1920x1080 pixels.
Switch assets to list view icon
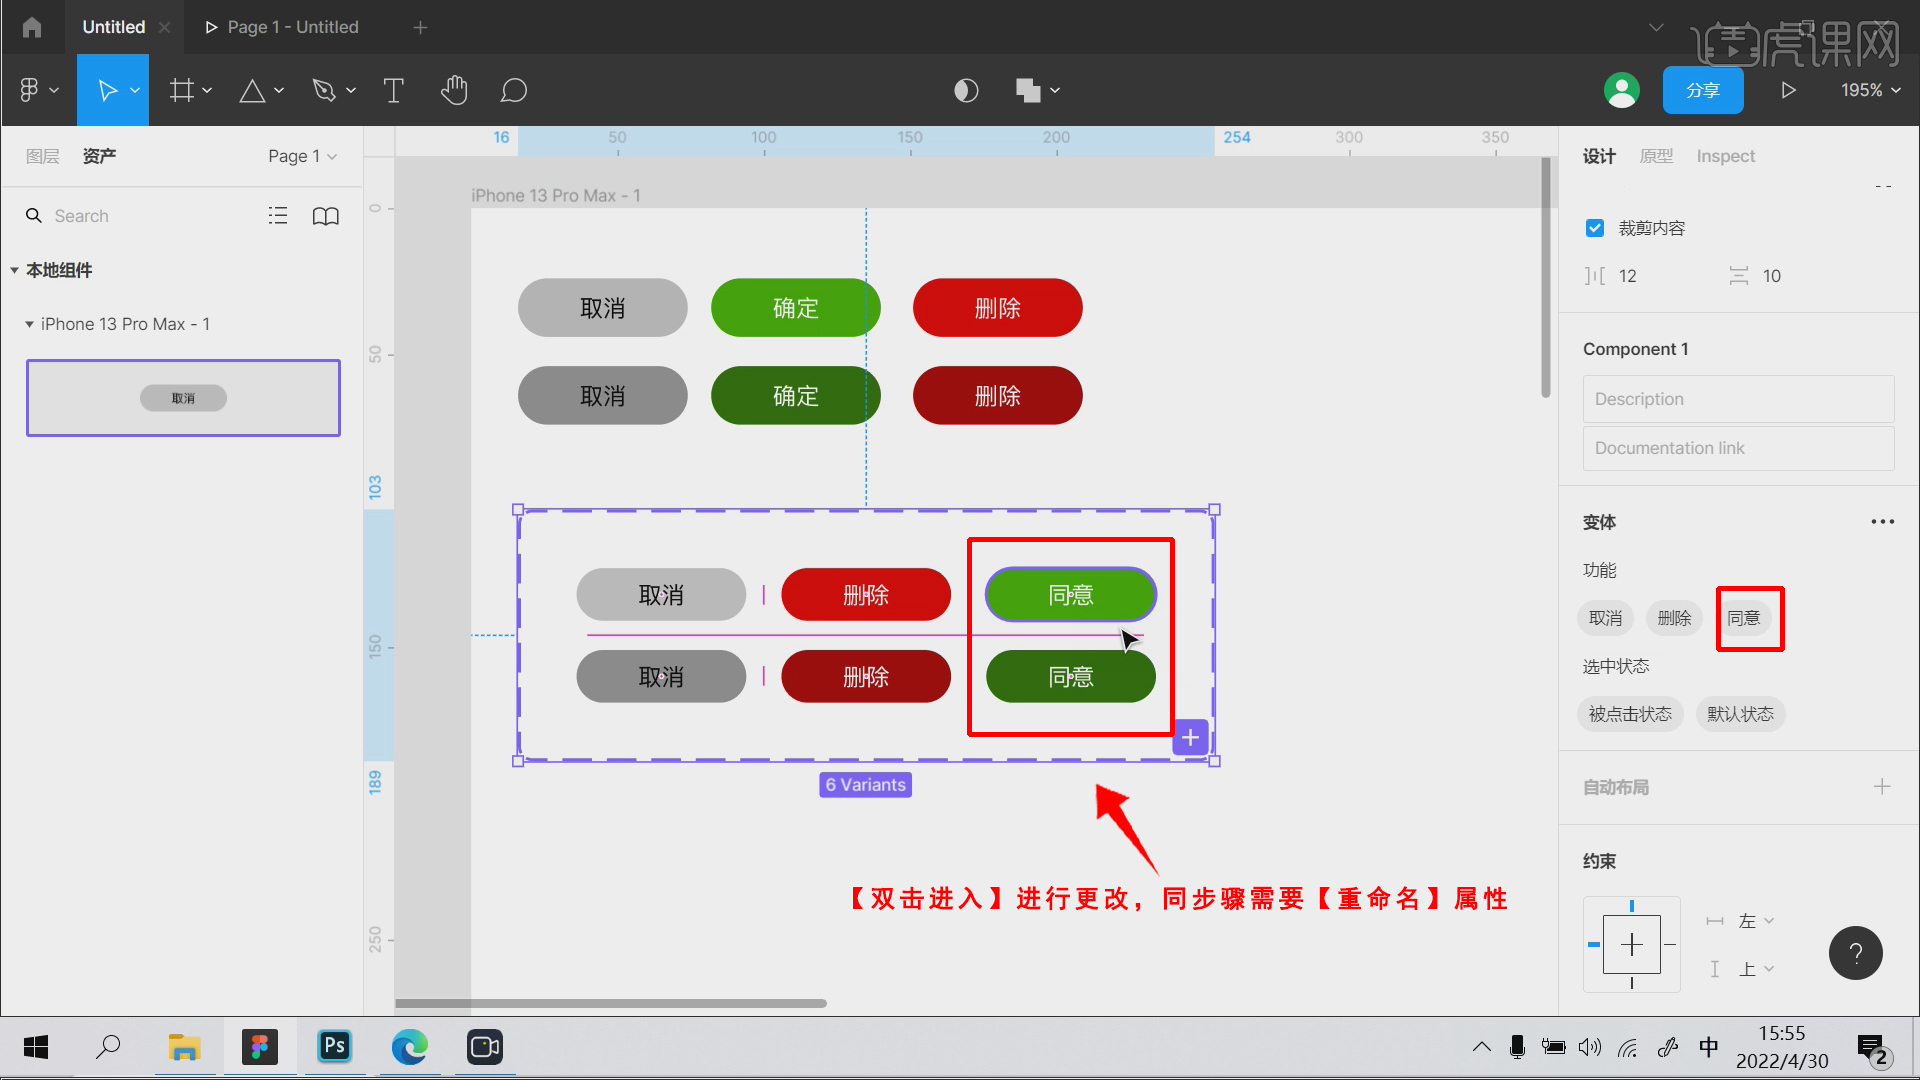[278, 215]
